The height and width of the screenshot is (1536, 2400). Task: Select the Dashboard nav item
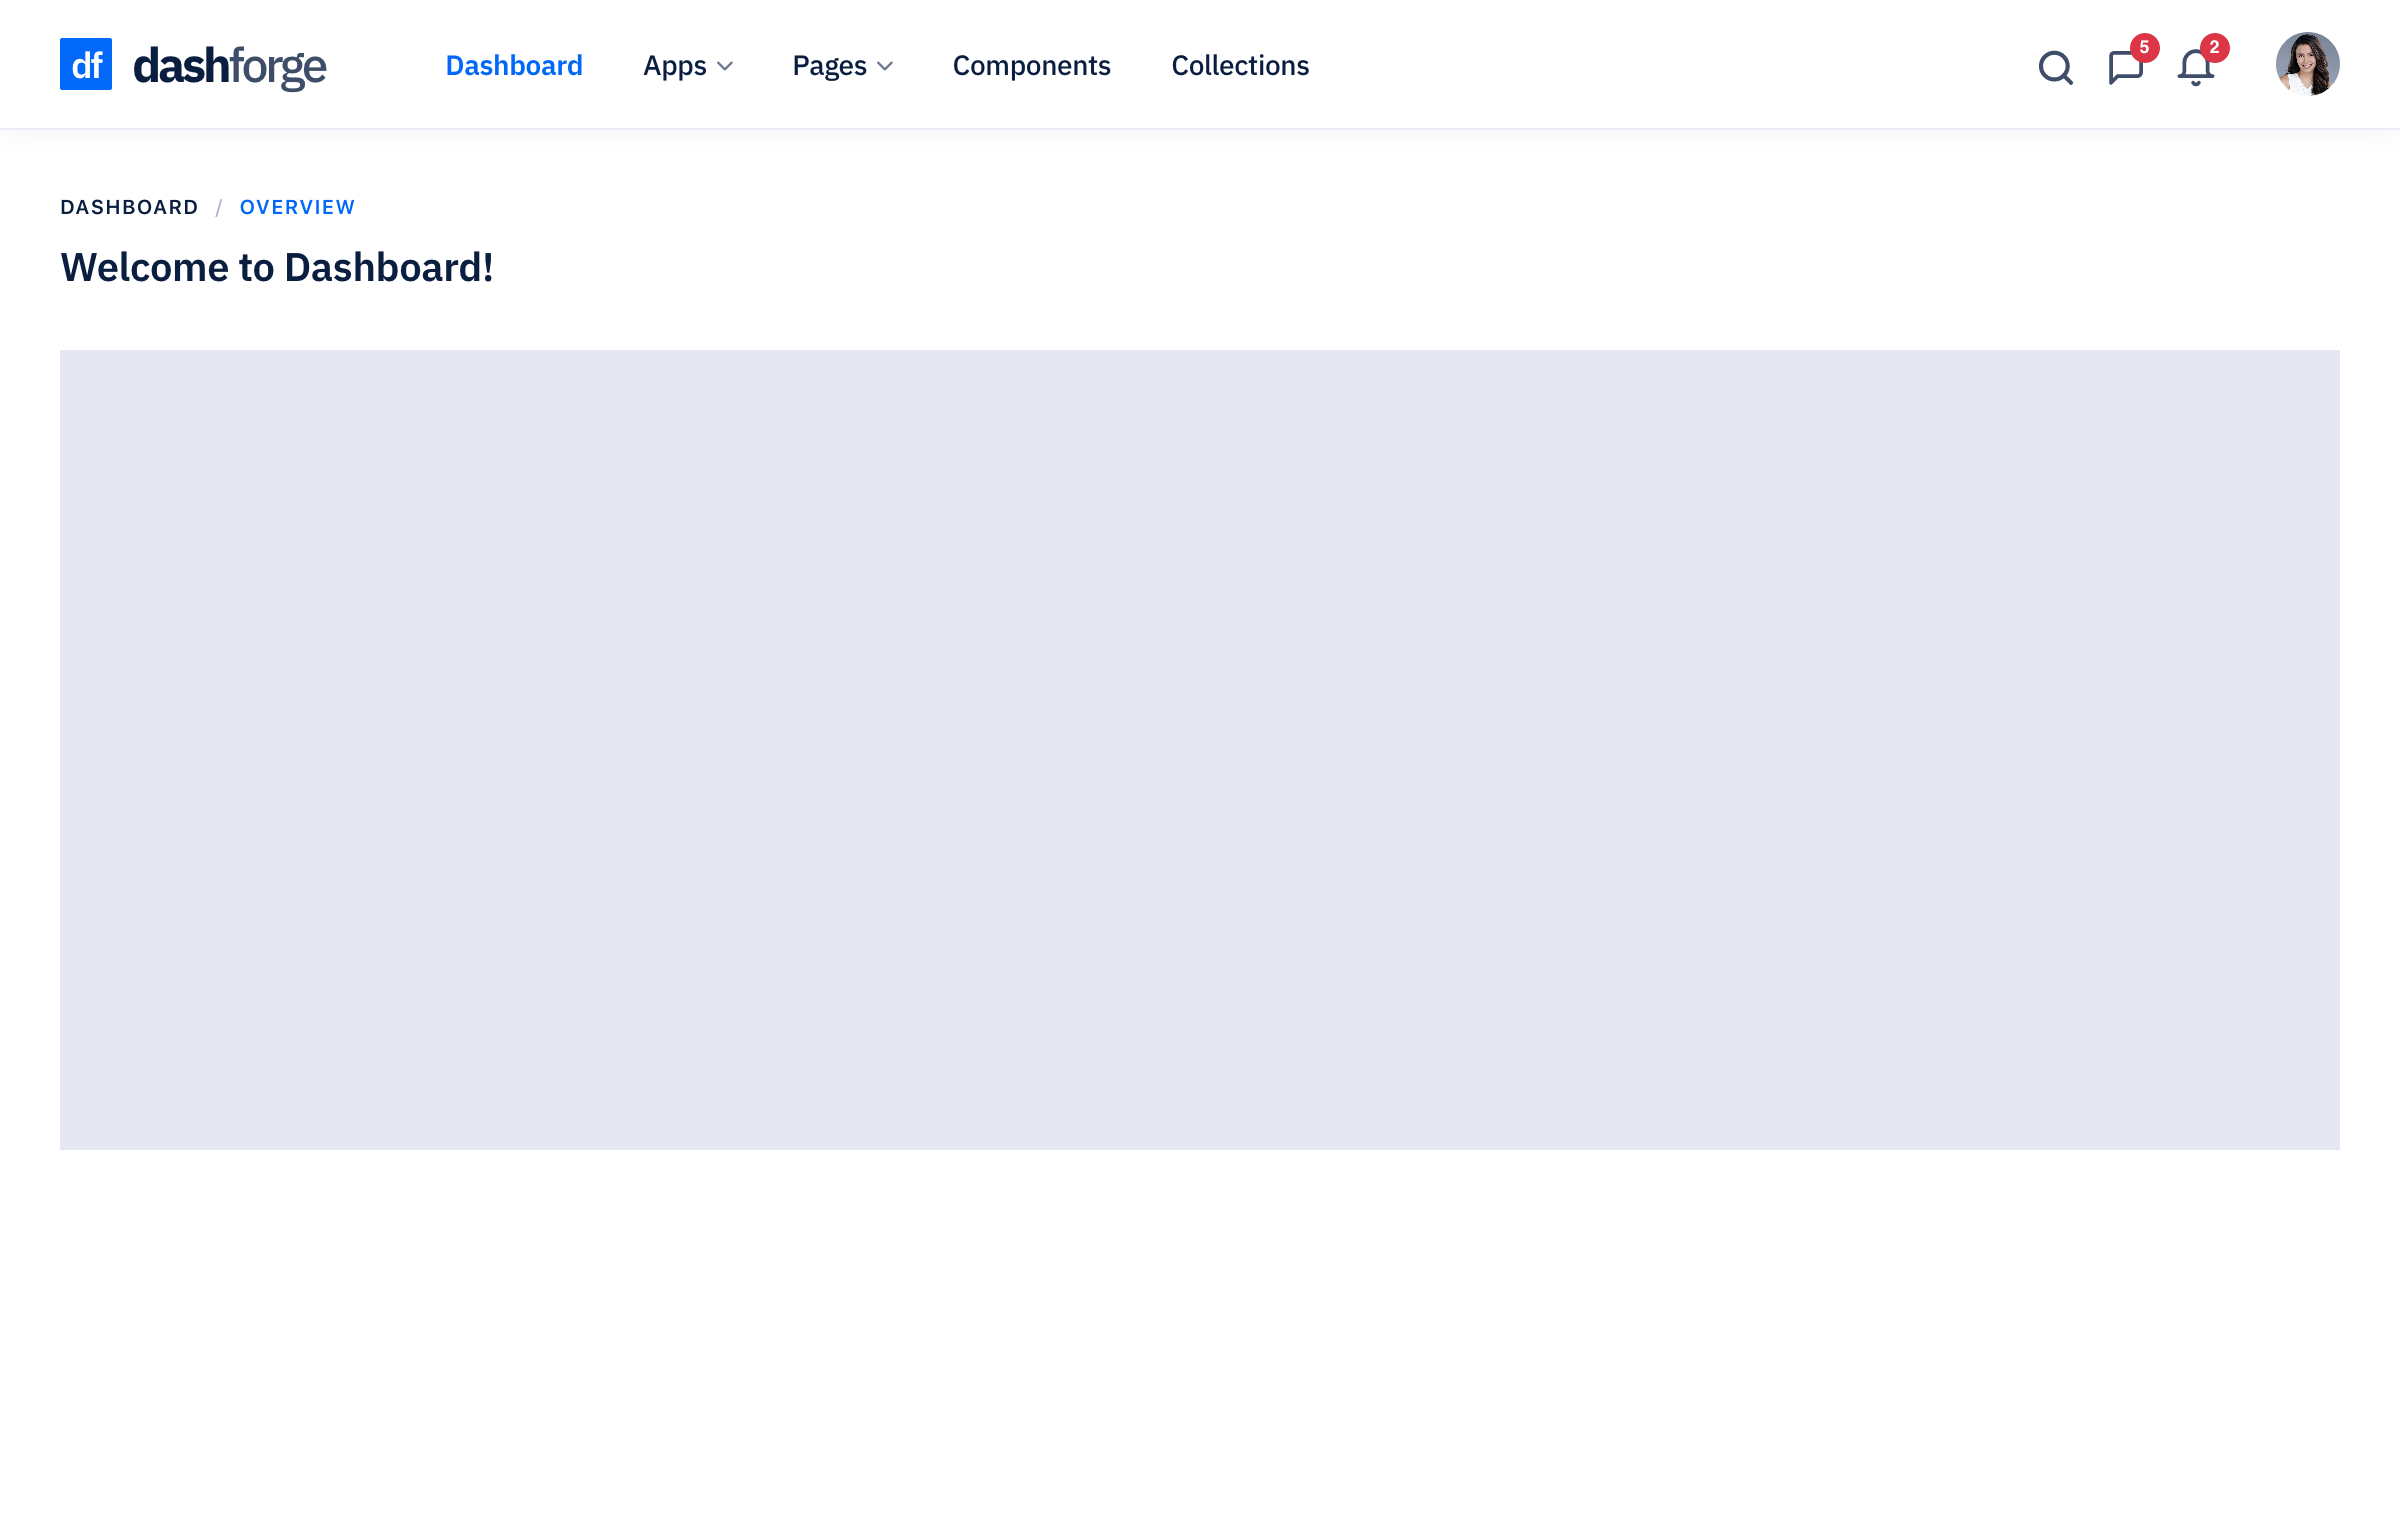514,66
